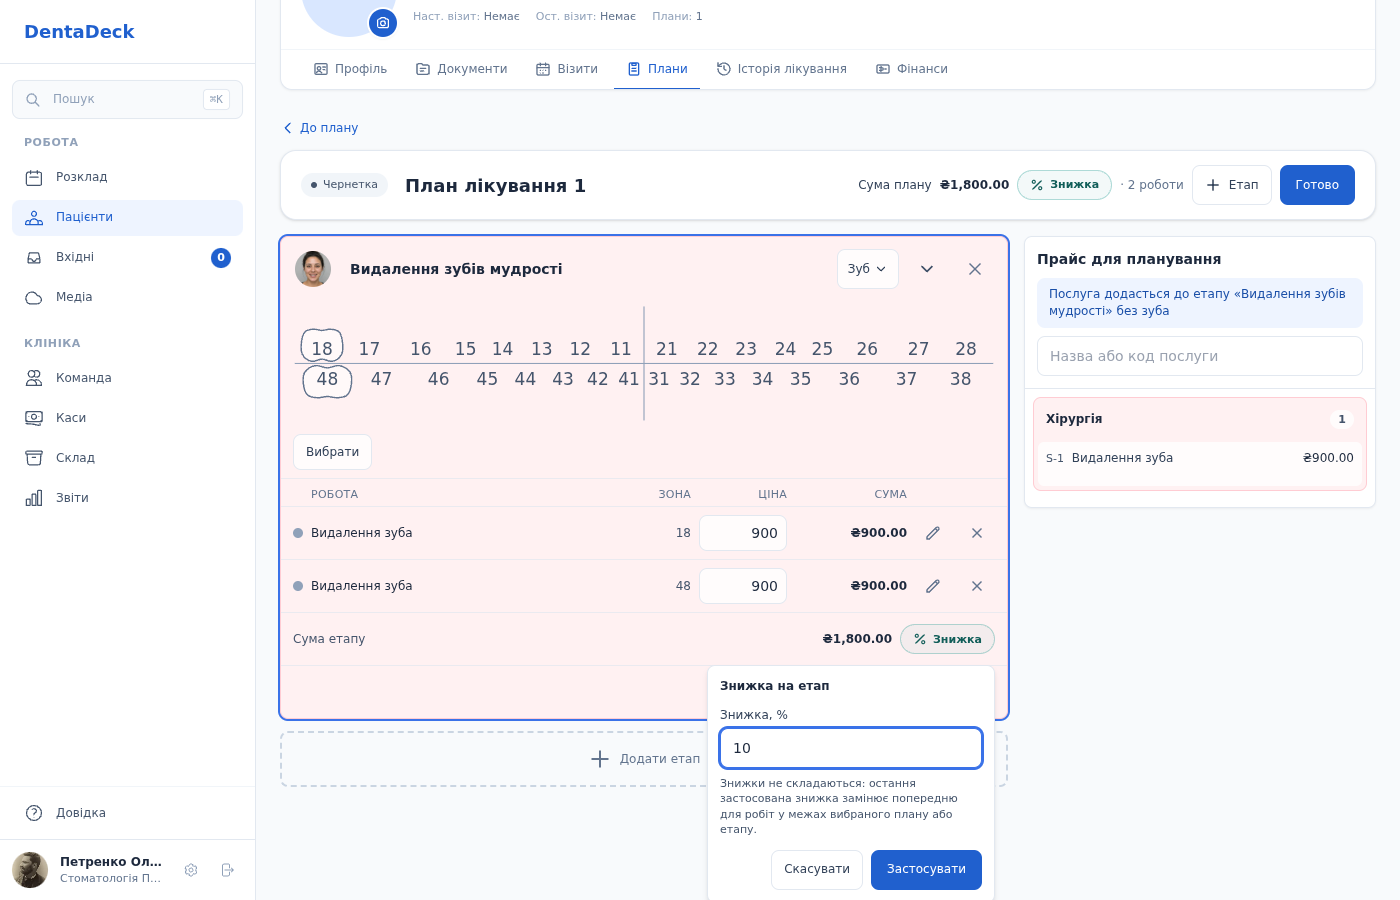Screen dimensions: 1400x900
Task: Open the Історія лікування tab
Action: (x=782, y=69)
